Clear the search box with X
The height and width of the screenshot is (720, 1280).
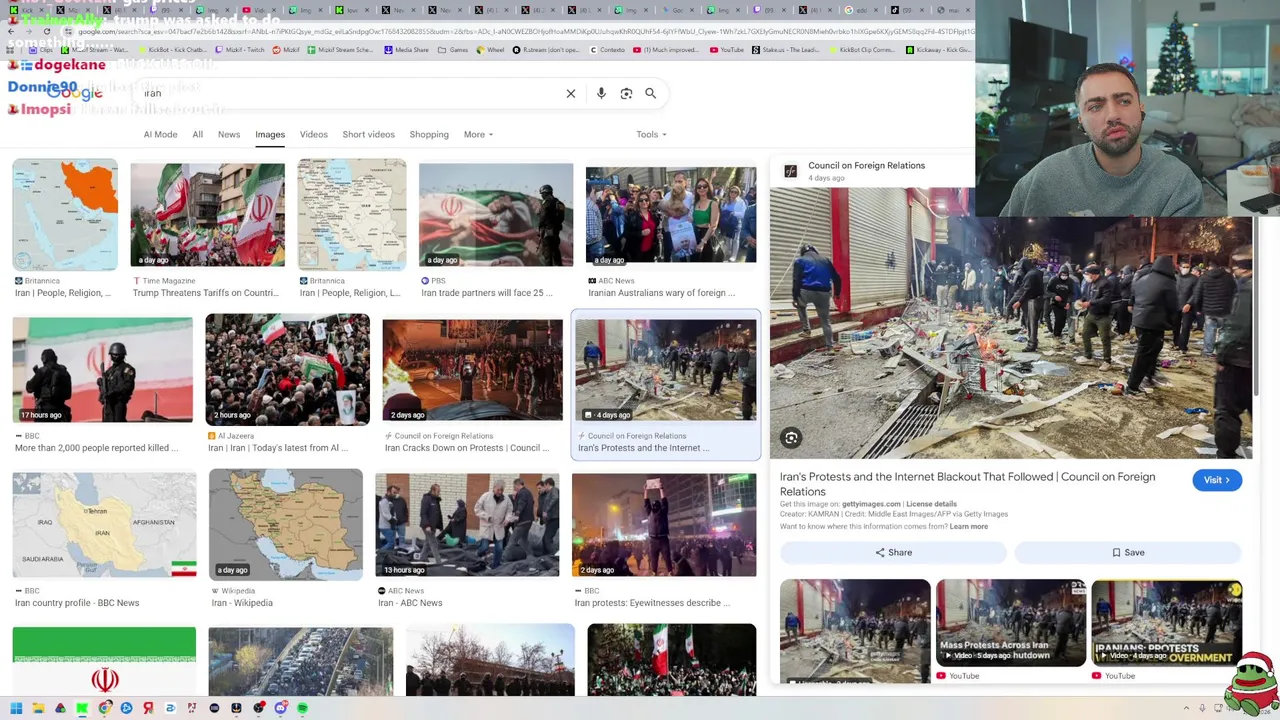571,93
